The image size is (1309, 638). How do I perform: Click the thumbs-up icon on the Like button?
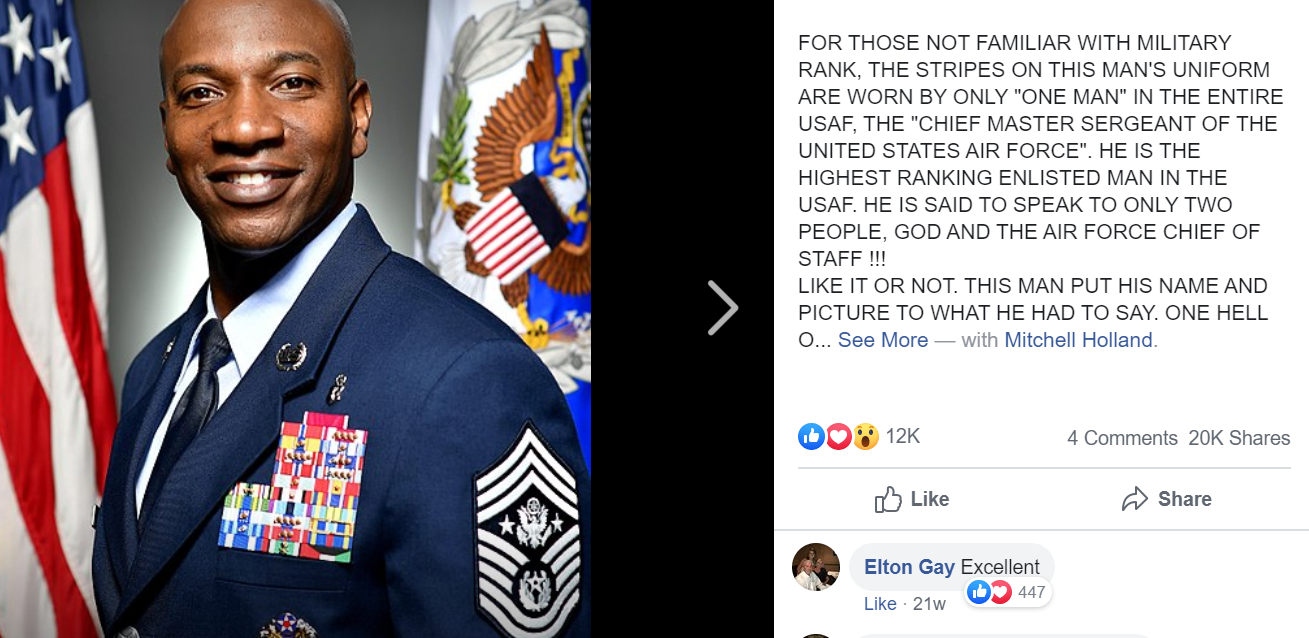click(888, 499)
